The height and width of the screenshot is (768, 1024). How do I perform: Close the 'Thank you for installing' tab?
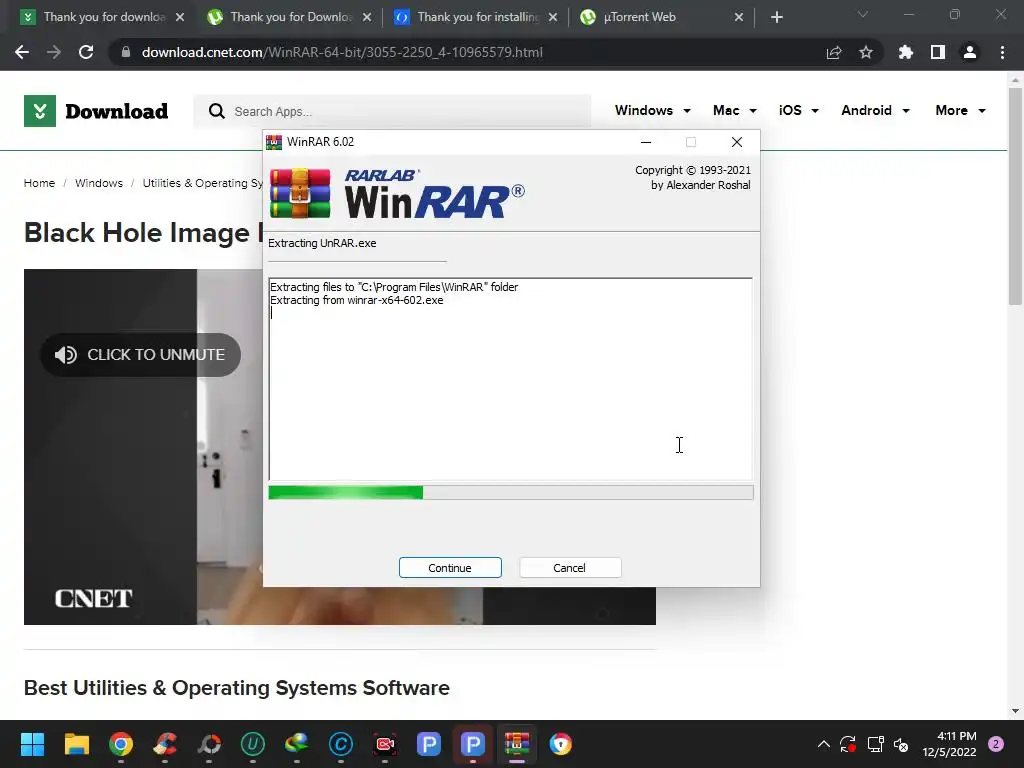pyautogui.click(x=553, y=17)
